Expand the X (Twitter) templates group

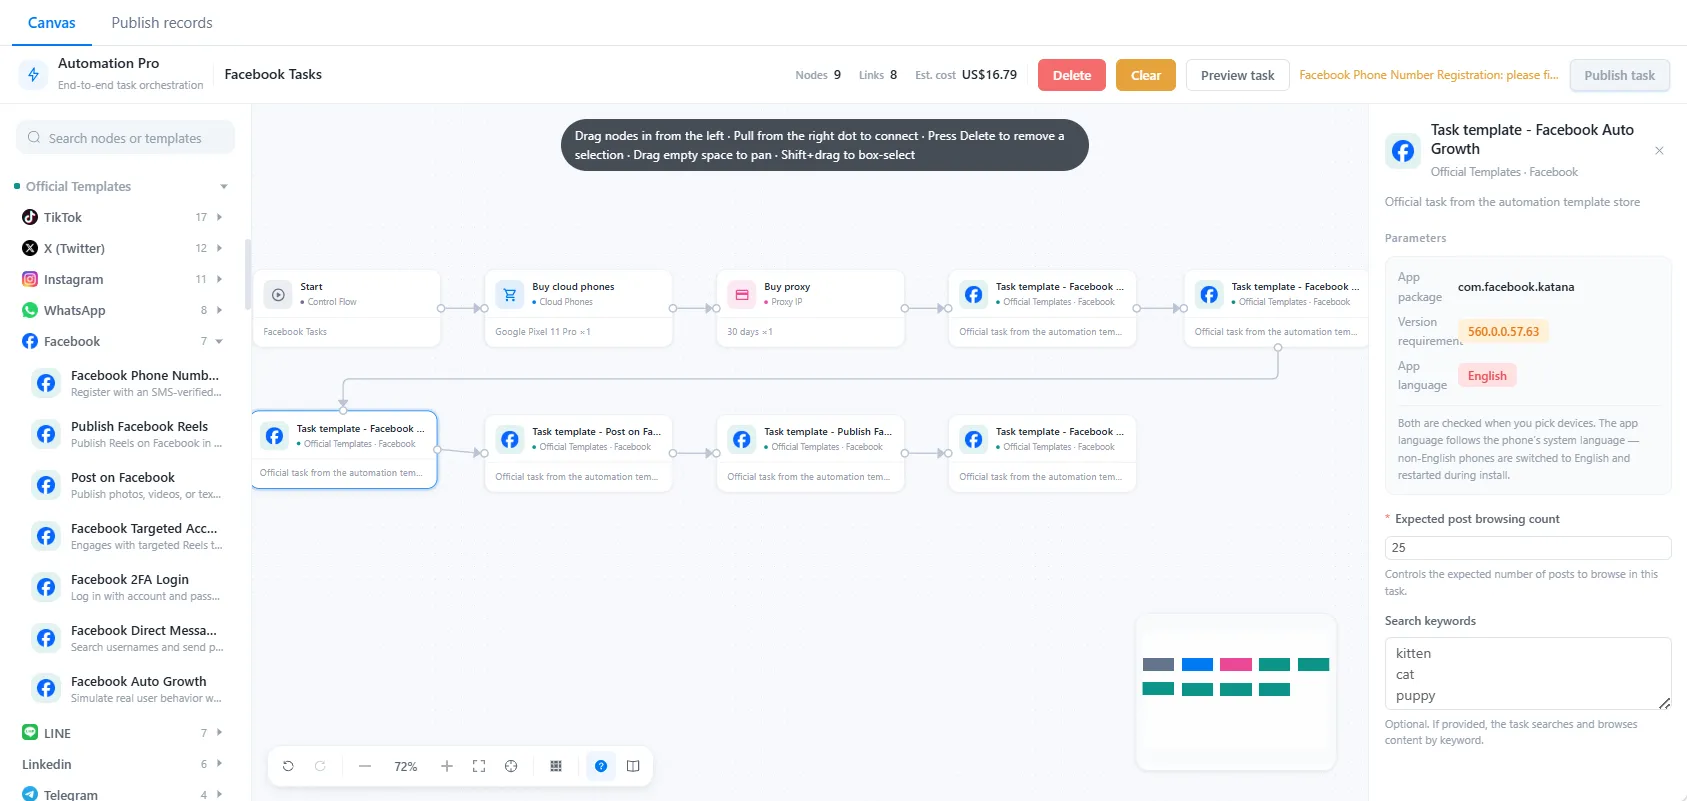220,248
